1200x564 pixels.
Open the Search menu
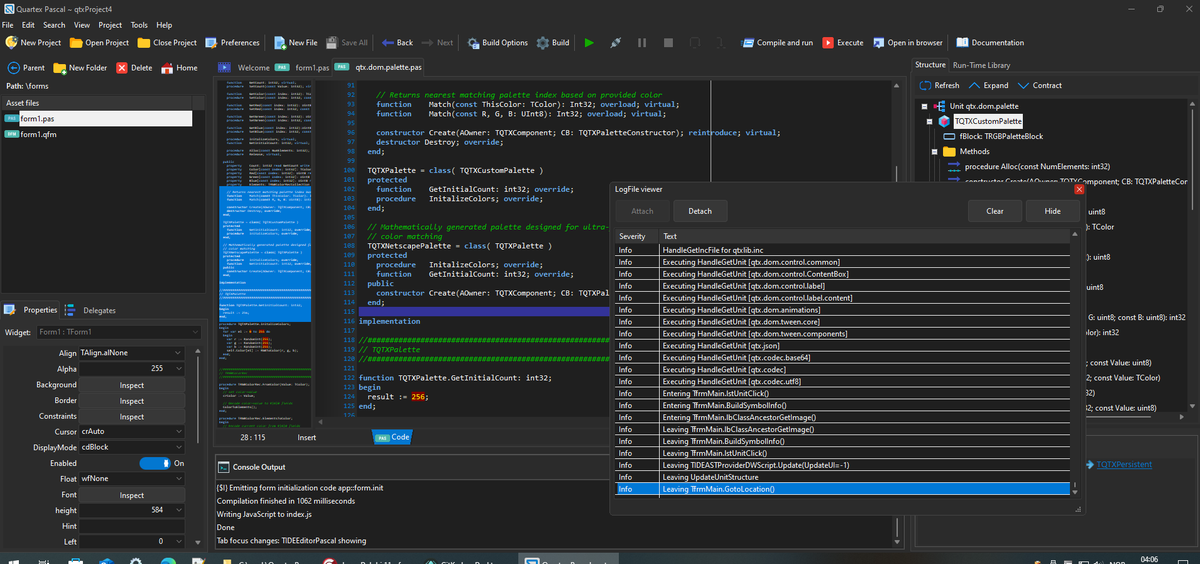(x=54, y=25)
